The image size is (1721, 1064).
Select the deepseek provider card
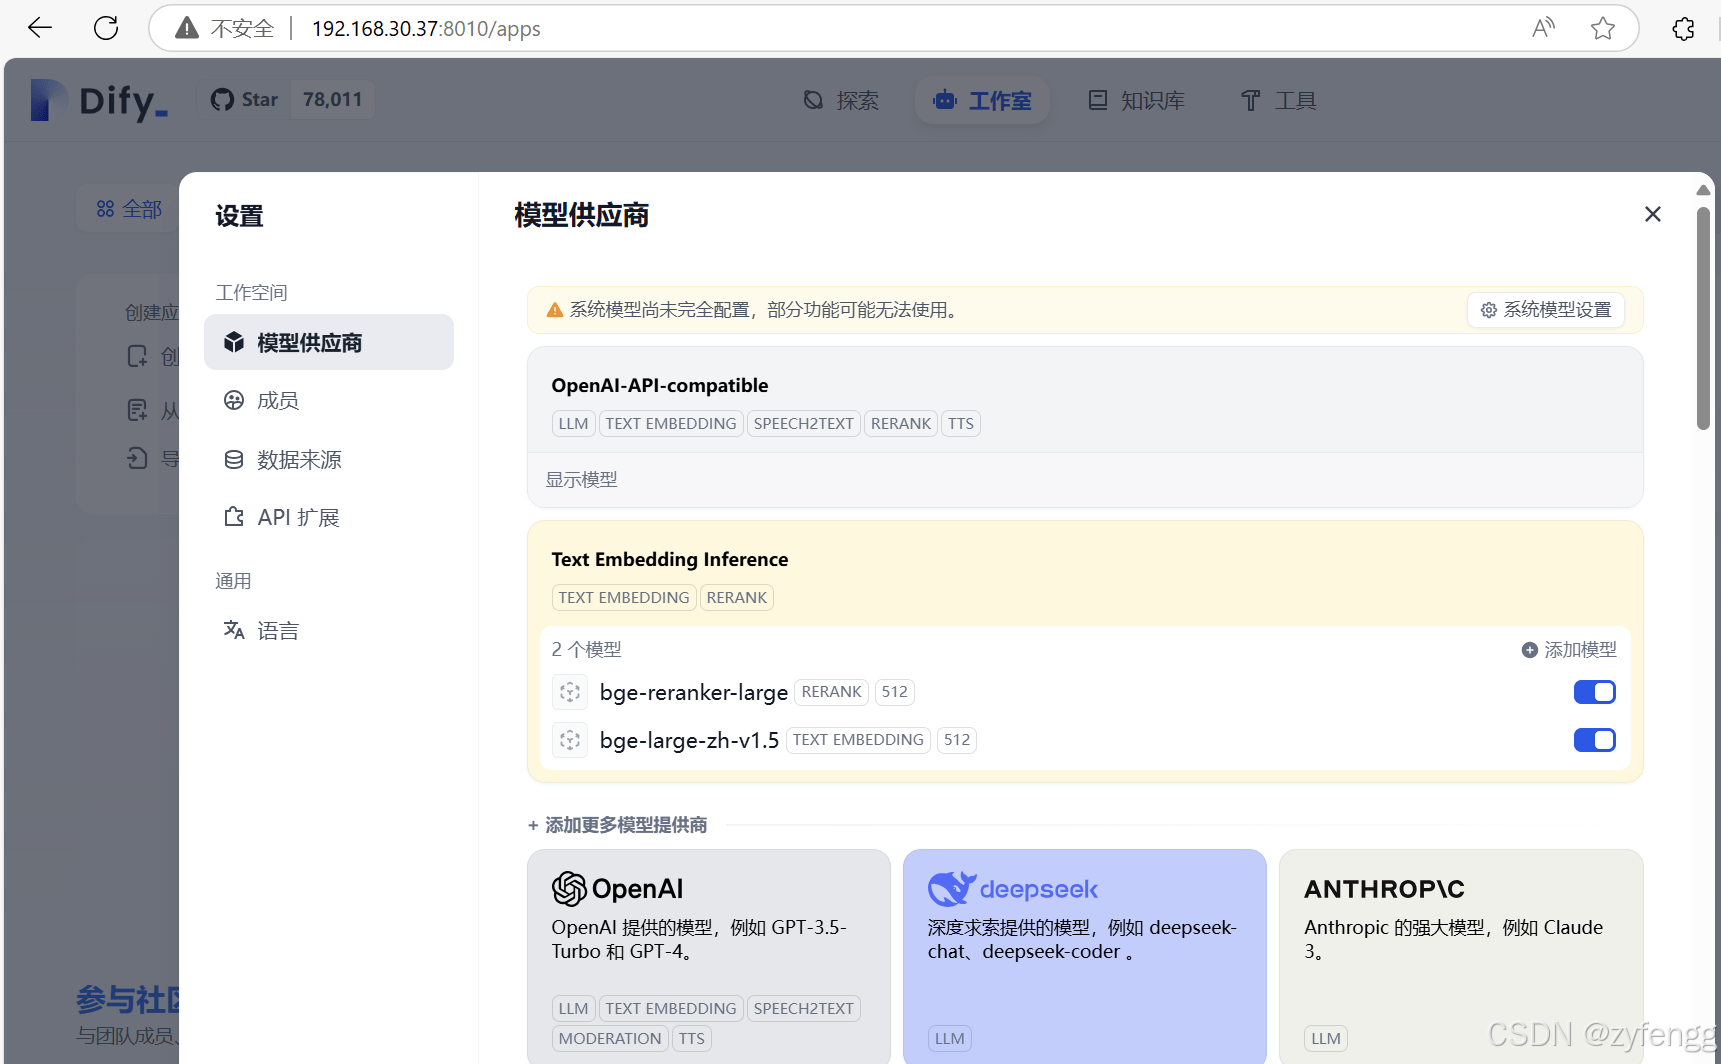(1085, 956)
